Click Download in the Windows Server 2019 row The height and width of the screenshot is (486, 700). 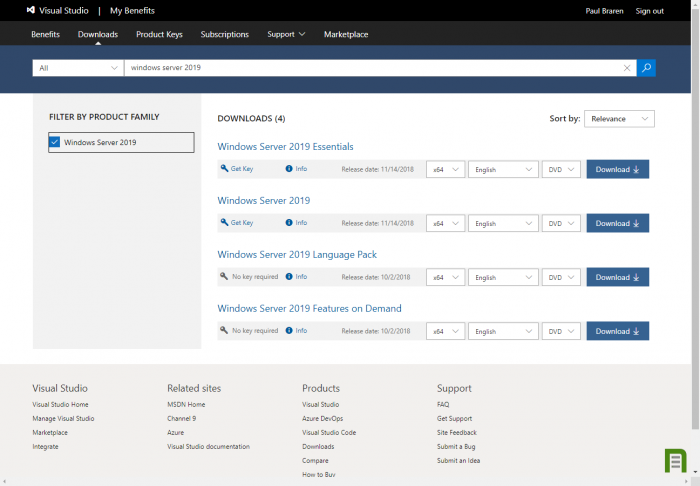tap(617, 223)
